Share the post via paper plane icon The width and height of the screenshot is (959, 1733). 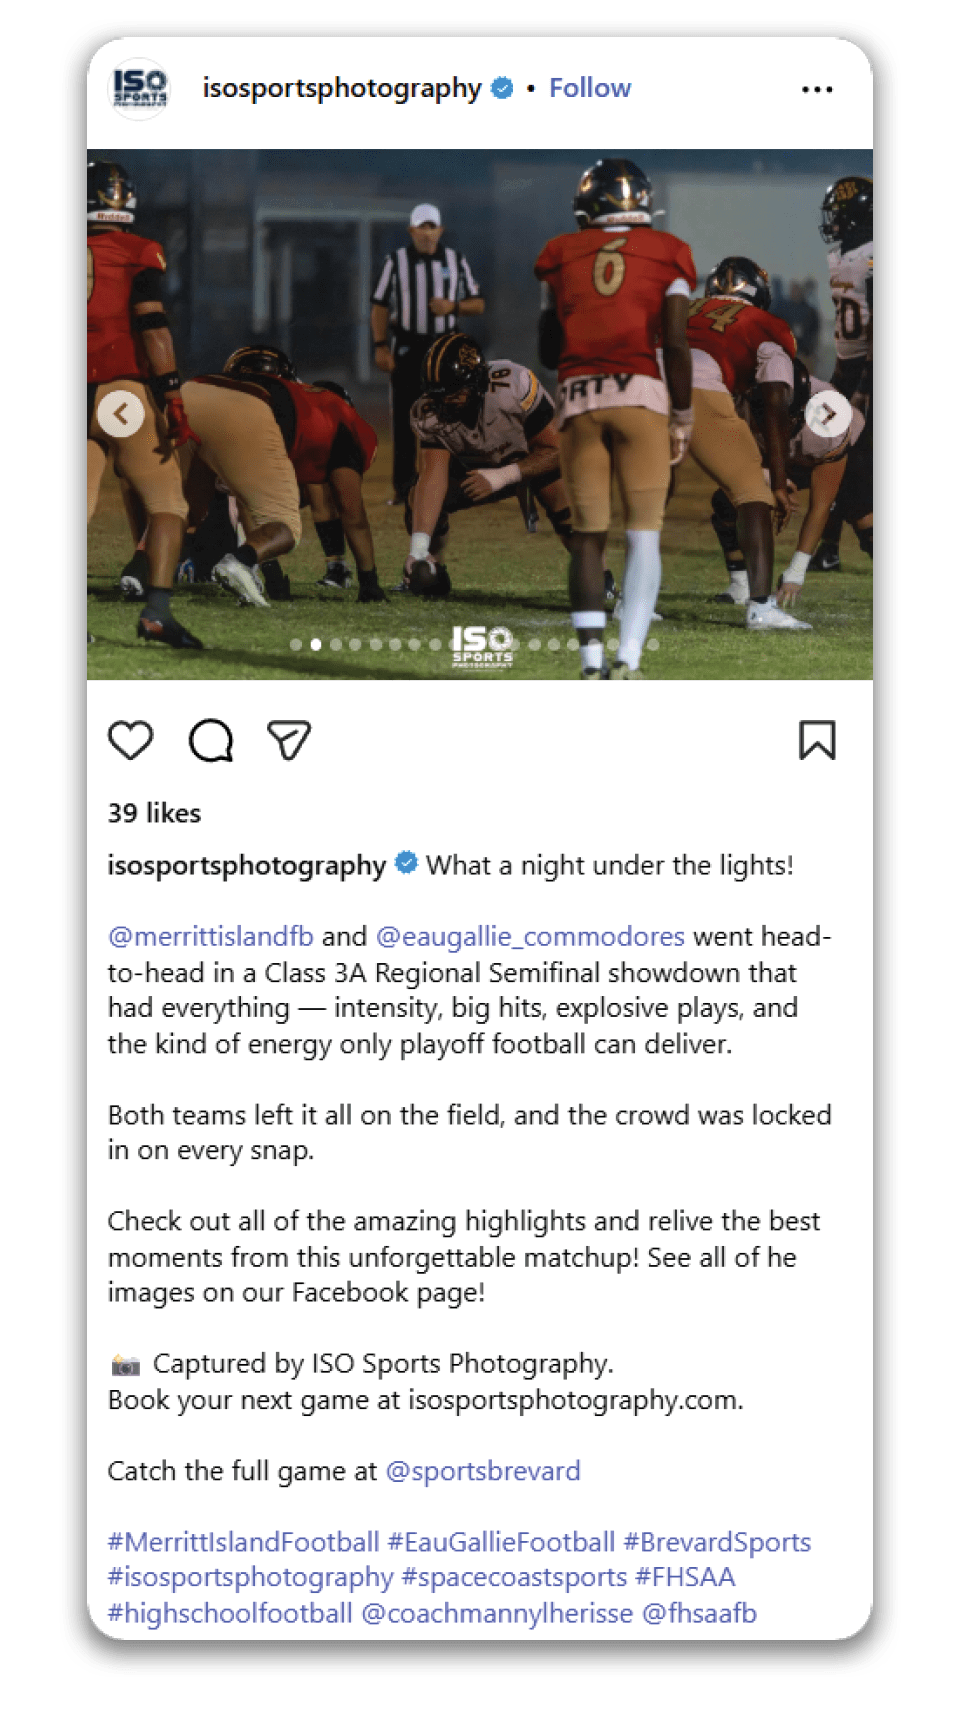[x=289, y=740]
